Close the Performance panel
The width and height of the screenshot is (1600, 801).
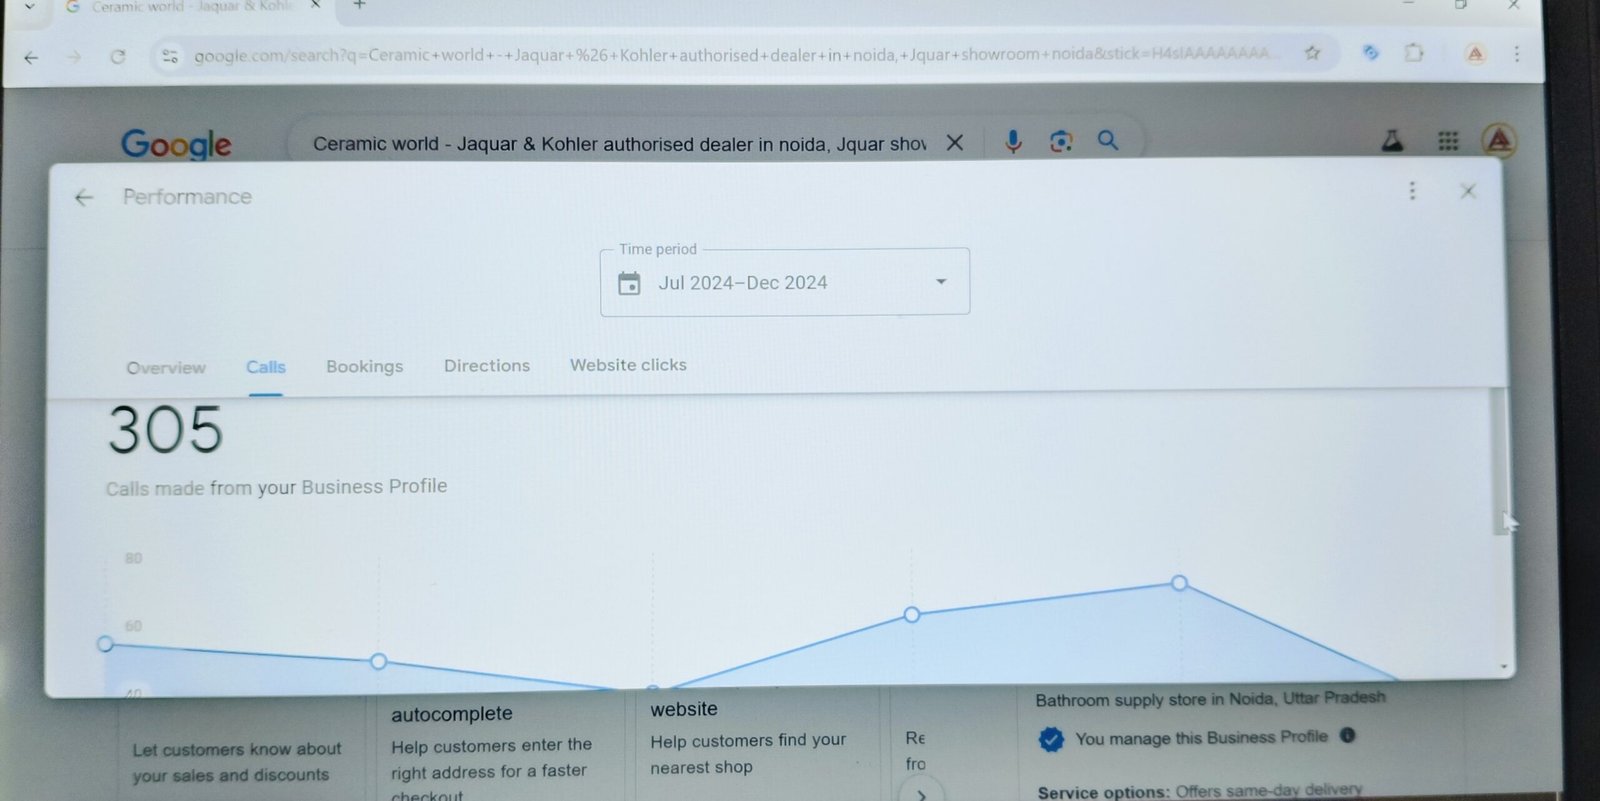tap(1467, 191)
